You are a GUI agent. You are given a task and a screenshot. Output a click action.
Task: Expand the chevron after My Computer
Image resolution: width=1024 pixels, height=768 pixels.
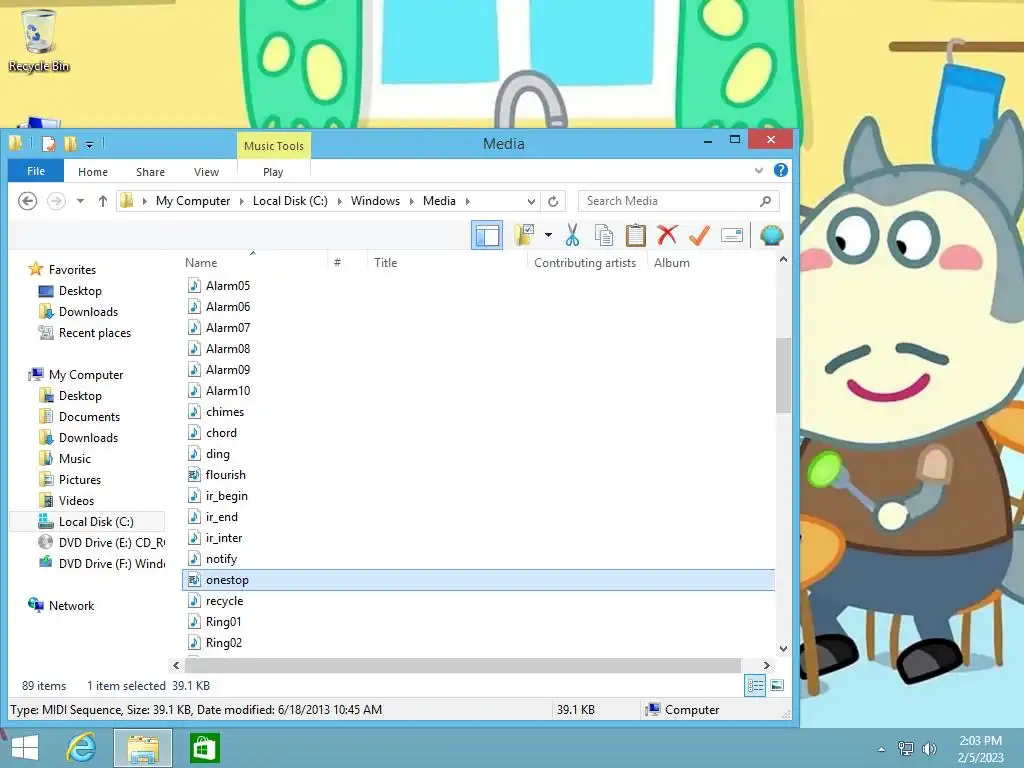(x=242, y=201)
